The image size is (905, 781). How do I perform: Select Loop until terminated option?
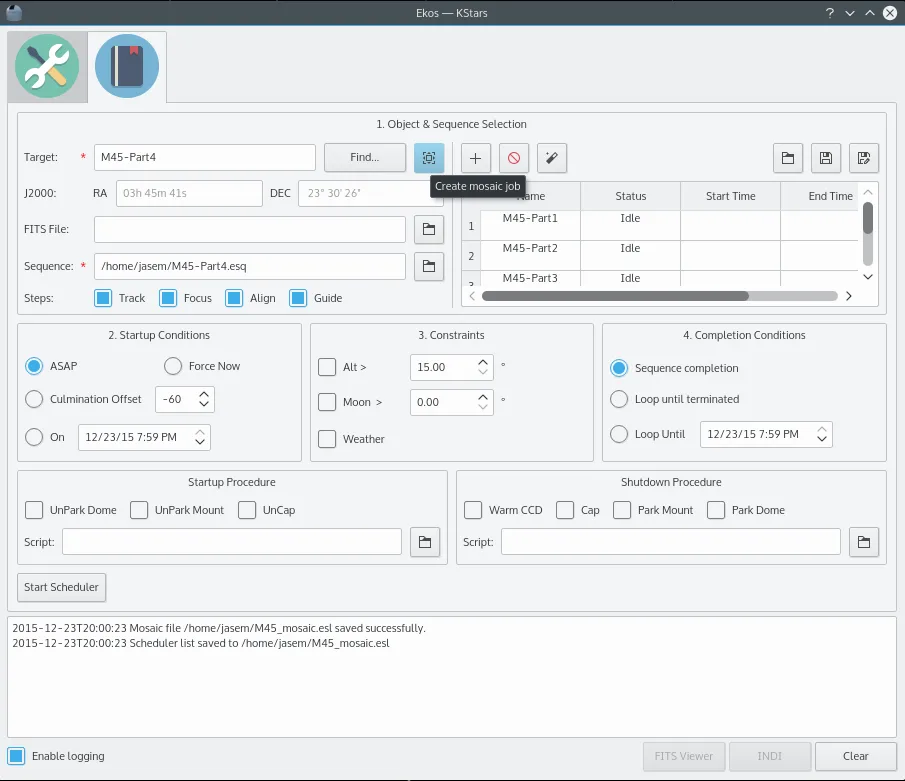click(619, 399)
